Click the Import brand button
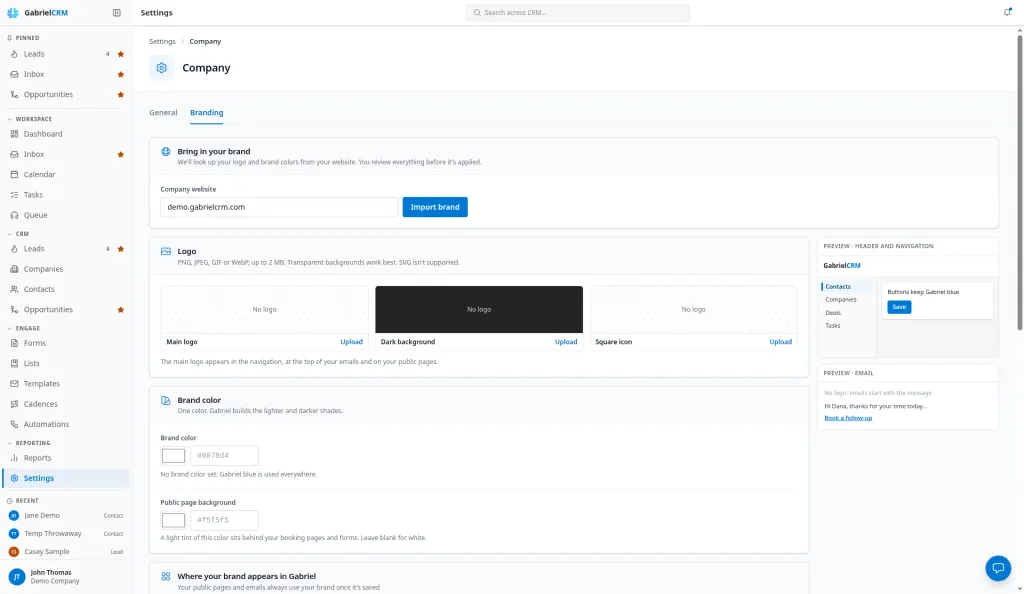The image size is (1024, 594). point(435,207)
